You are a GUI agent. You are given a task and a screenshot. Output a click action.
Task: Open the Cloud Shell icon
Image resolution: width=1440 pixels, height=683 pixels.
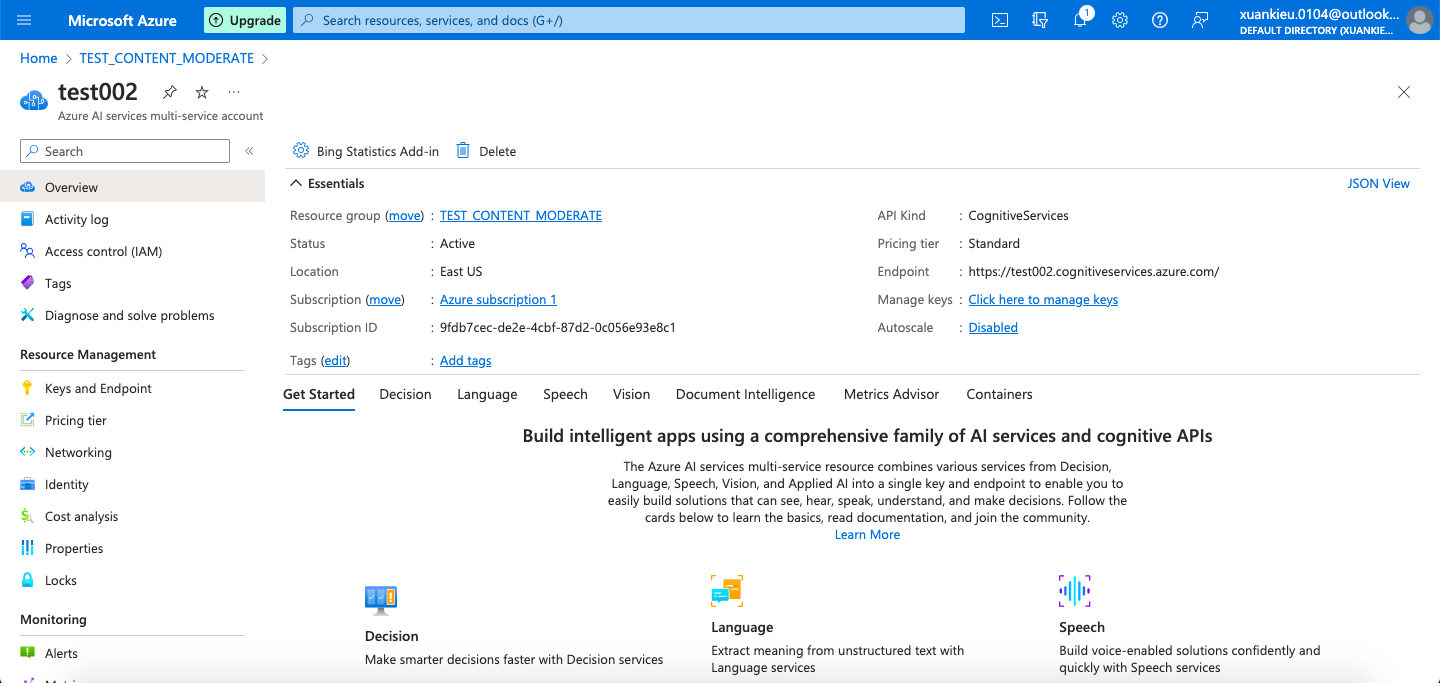(999, 20)
